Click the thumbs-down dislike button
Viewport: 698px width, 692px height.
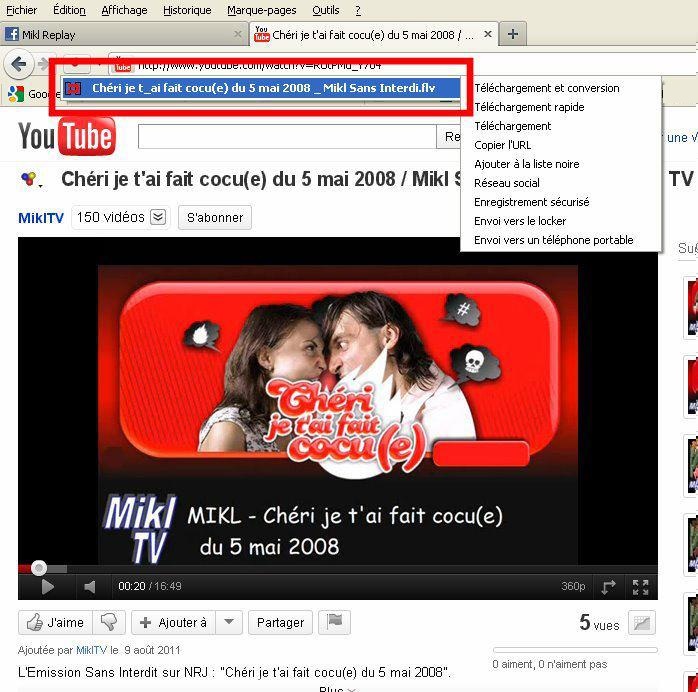(x=109, y=622)
